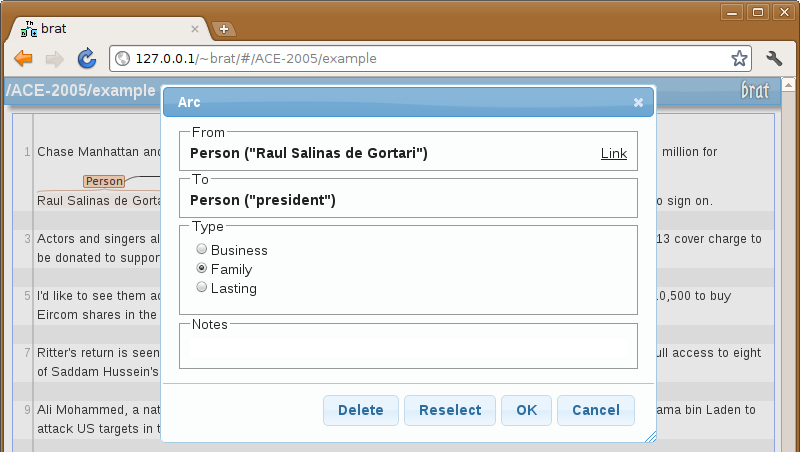Click the address bar URL
This screenshot has height=452, width=800.
(256, 59)
